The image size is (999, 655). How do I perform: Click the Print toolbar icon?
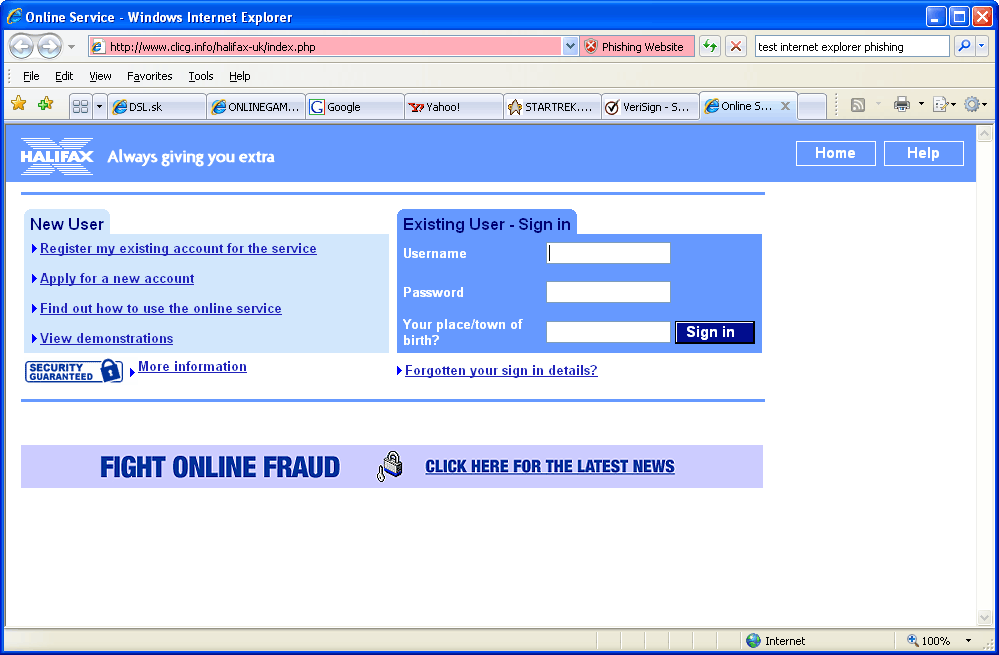[x=902, y=104]
